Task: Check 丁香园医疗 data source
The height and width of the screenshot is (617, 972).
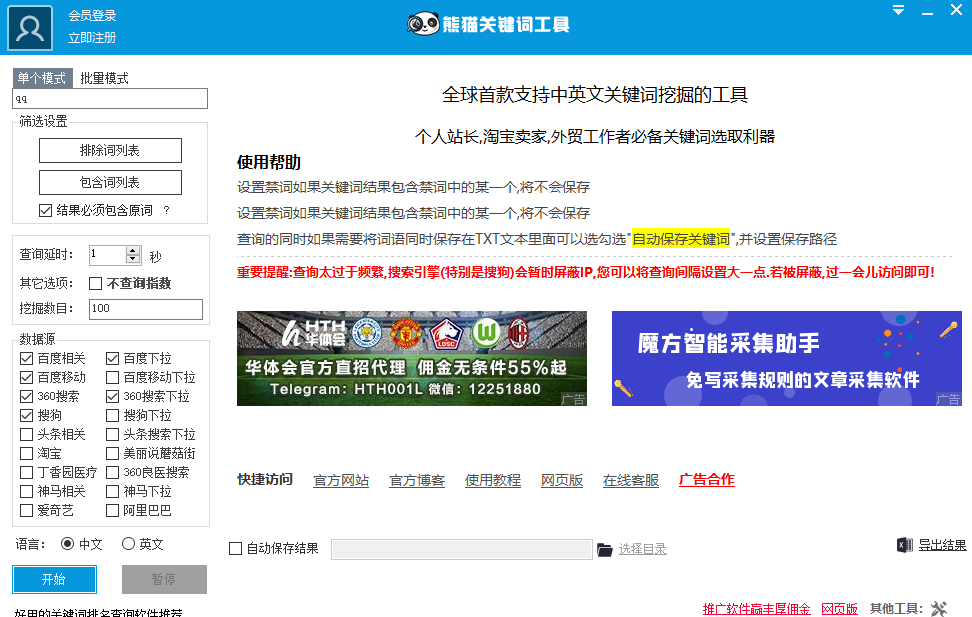Action: click(x=26, y=473)
